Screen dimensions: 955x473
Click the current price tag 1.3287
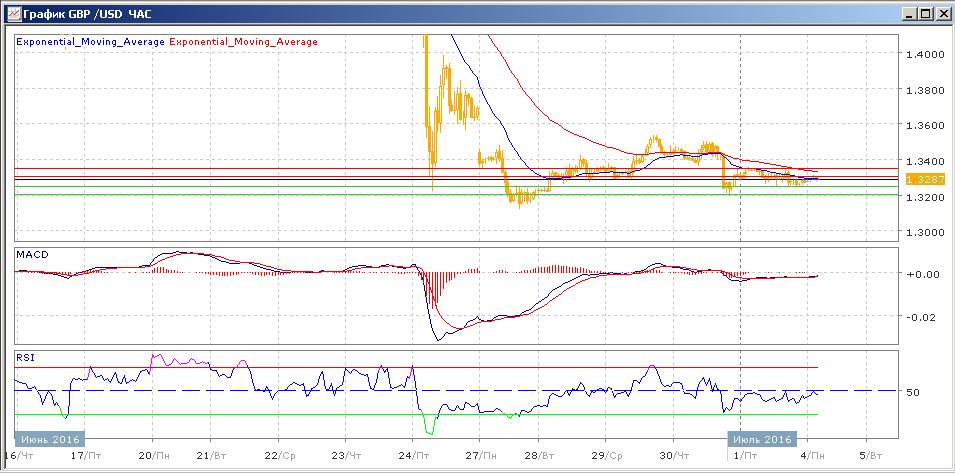pos(919,179)
